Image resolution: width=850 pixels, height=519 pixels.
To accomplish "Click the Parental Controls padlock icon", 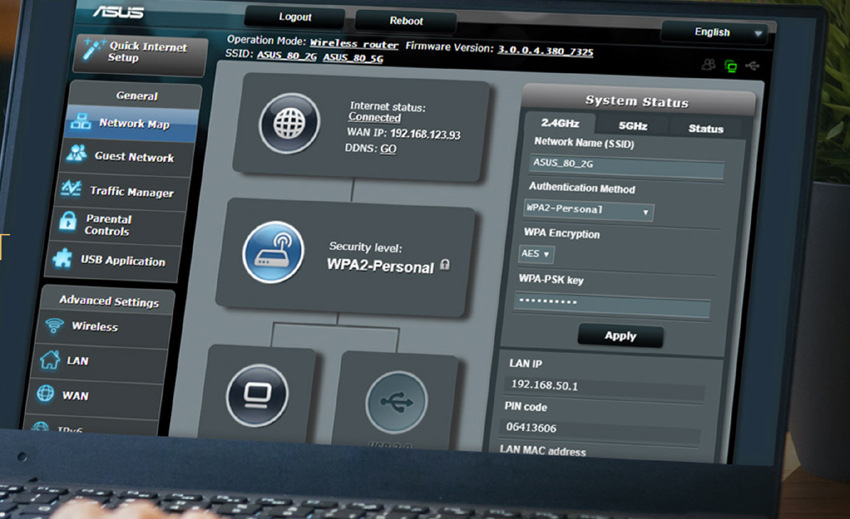I will click(68, 221).
